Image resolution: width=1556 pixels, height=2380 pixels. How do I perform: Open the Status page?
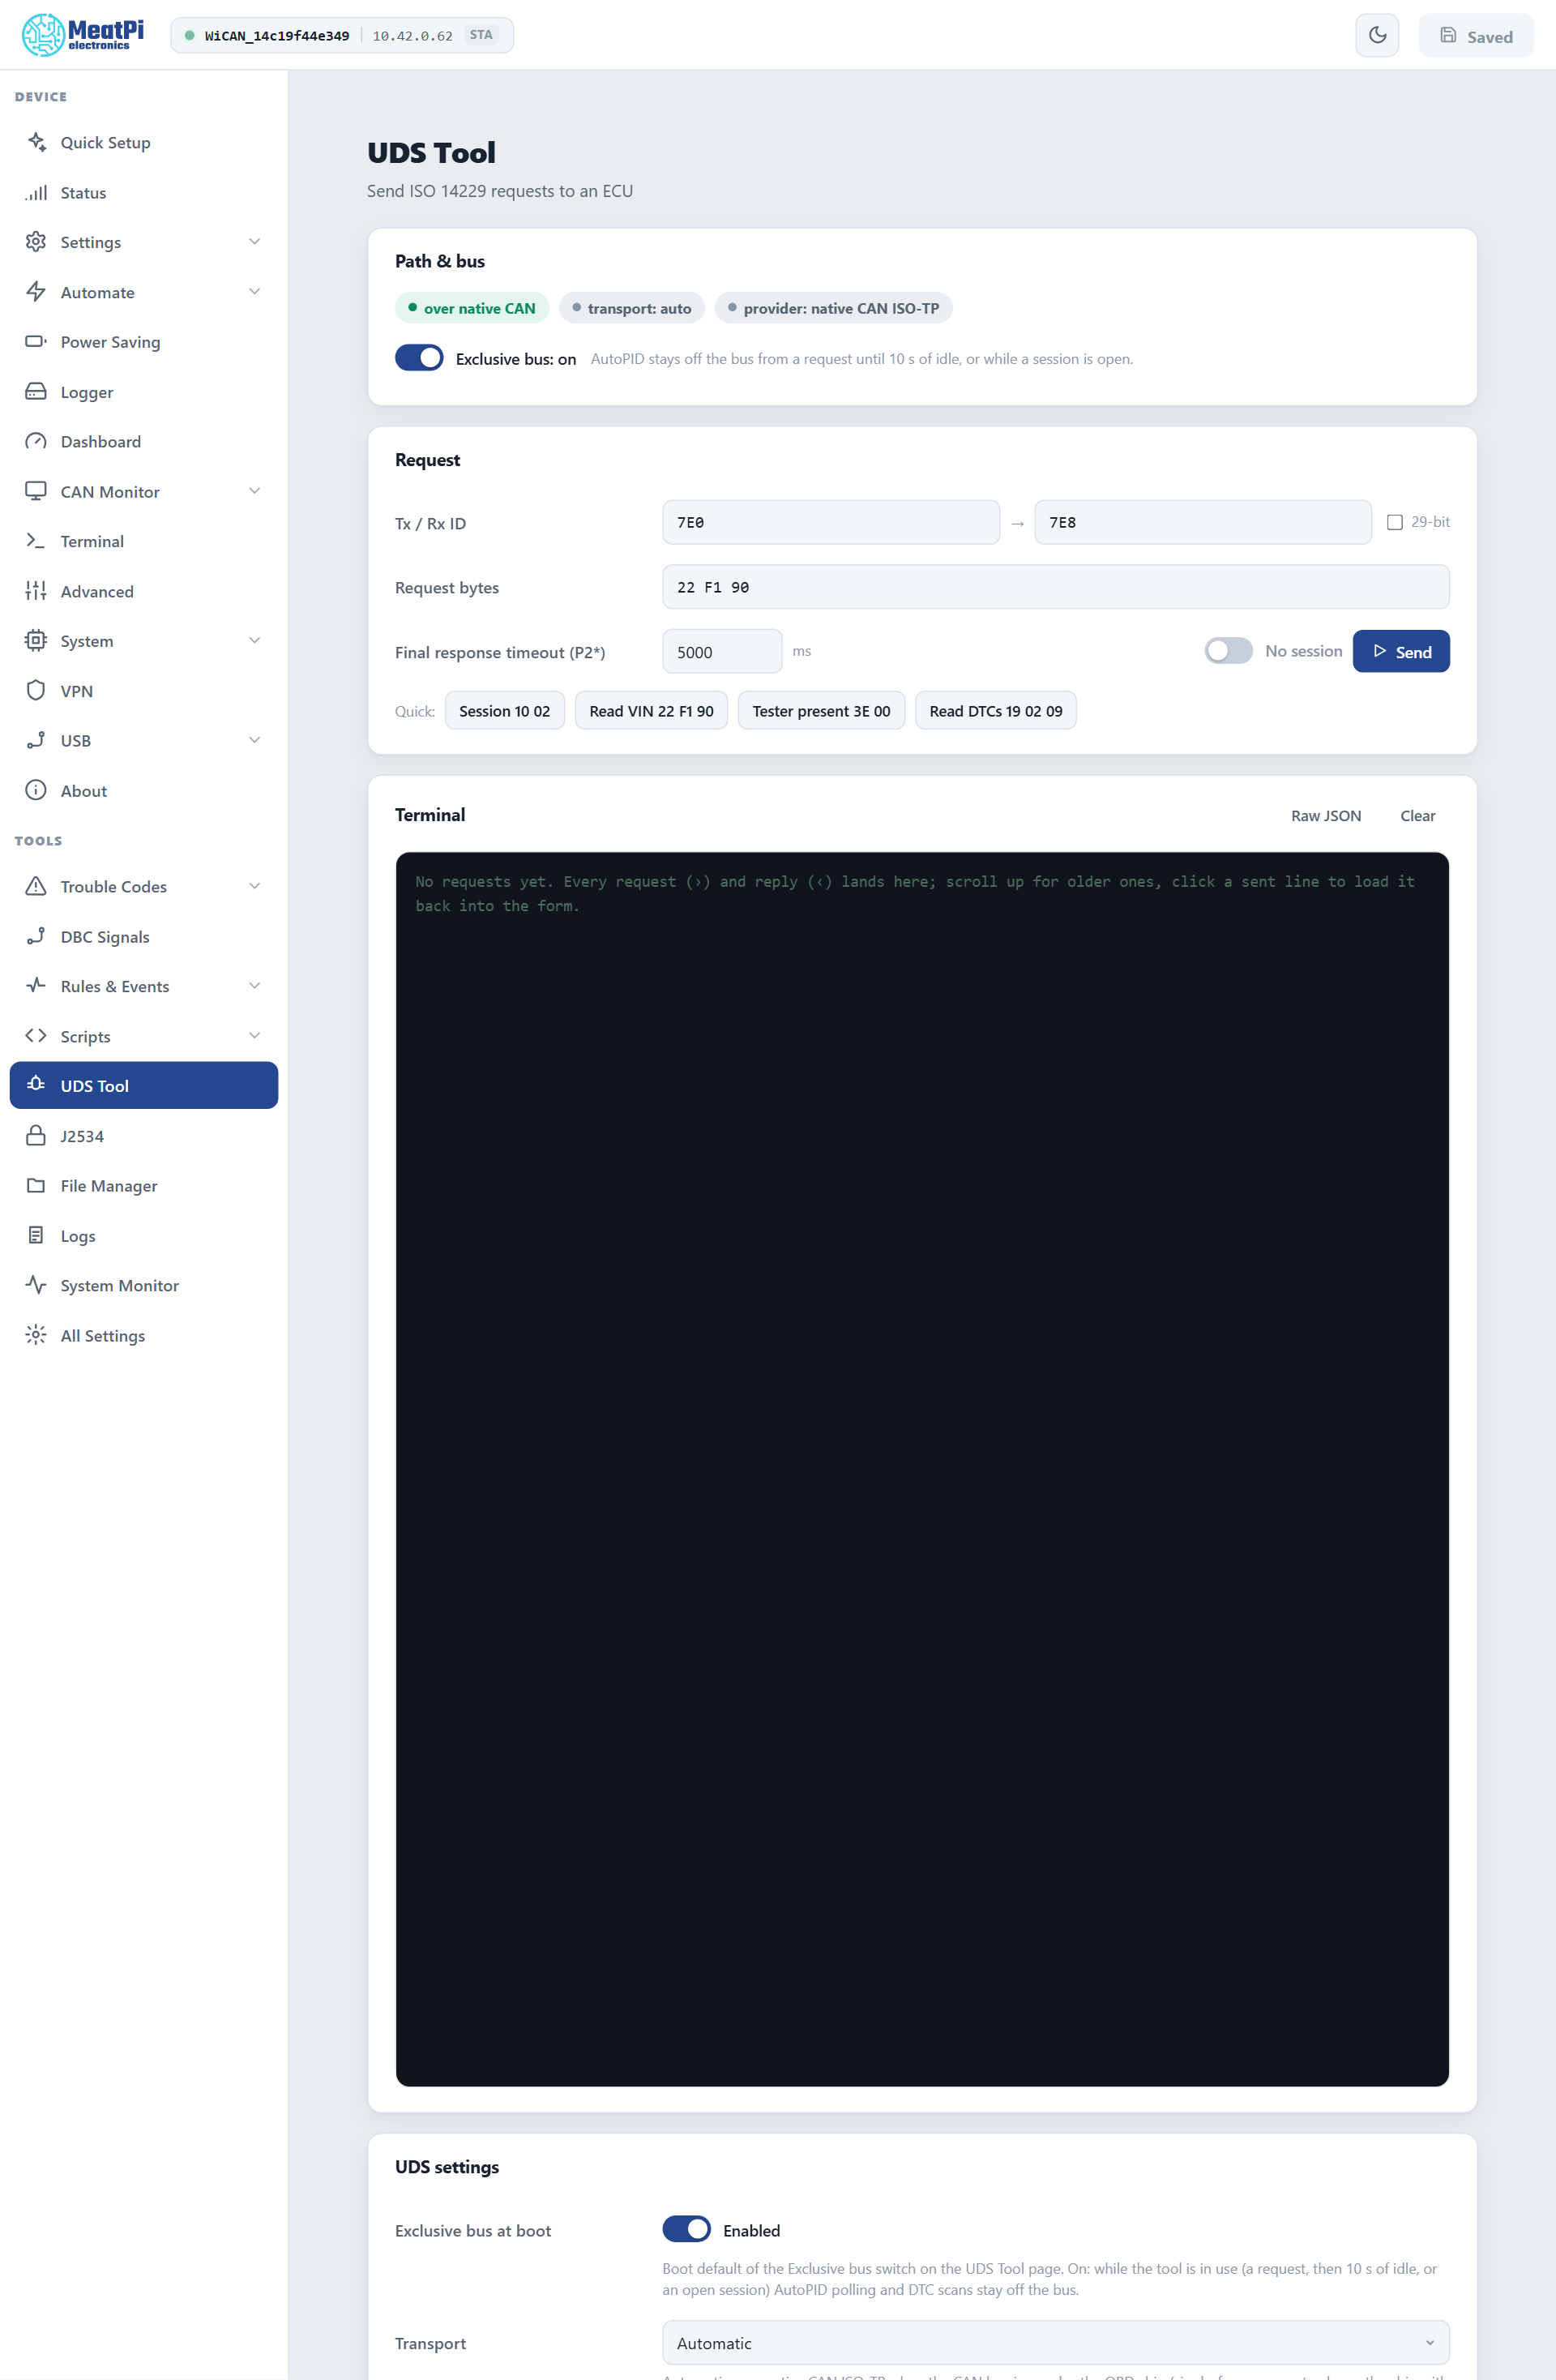pos(144,192)
